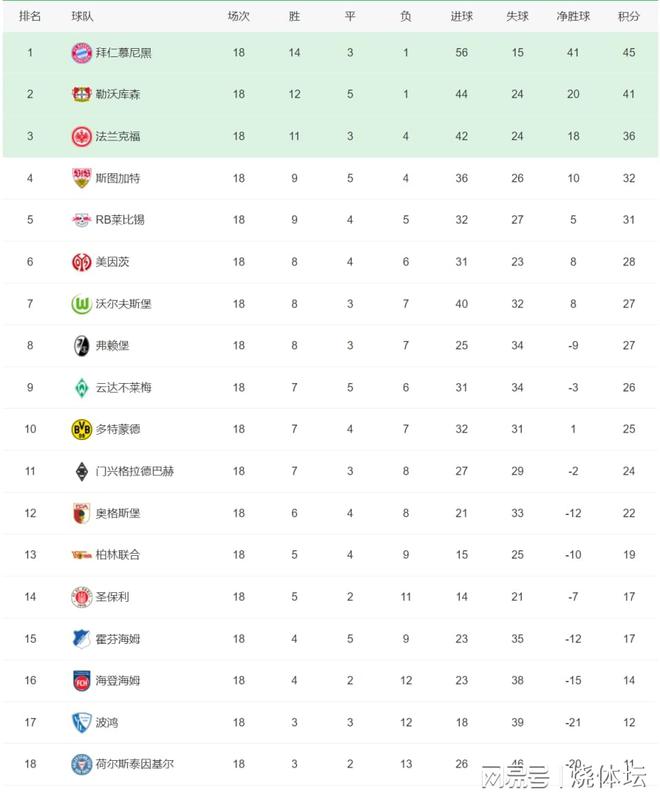Click the 积分 column header
The image size is (660, 800).
click(x=628, y=16)
